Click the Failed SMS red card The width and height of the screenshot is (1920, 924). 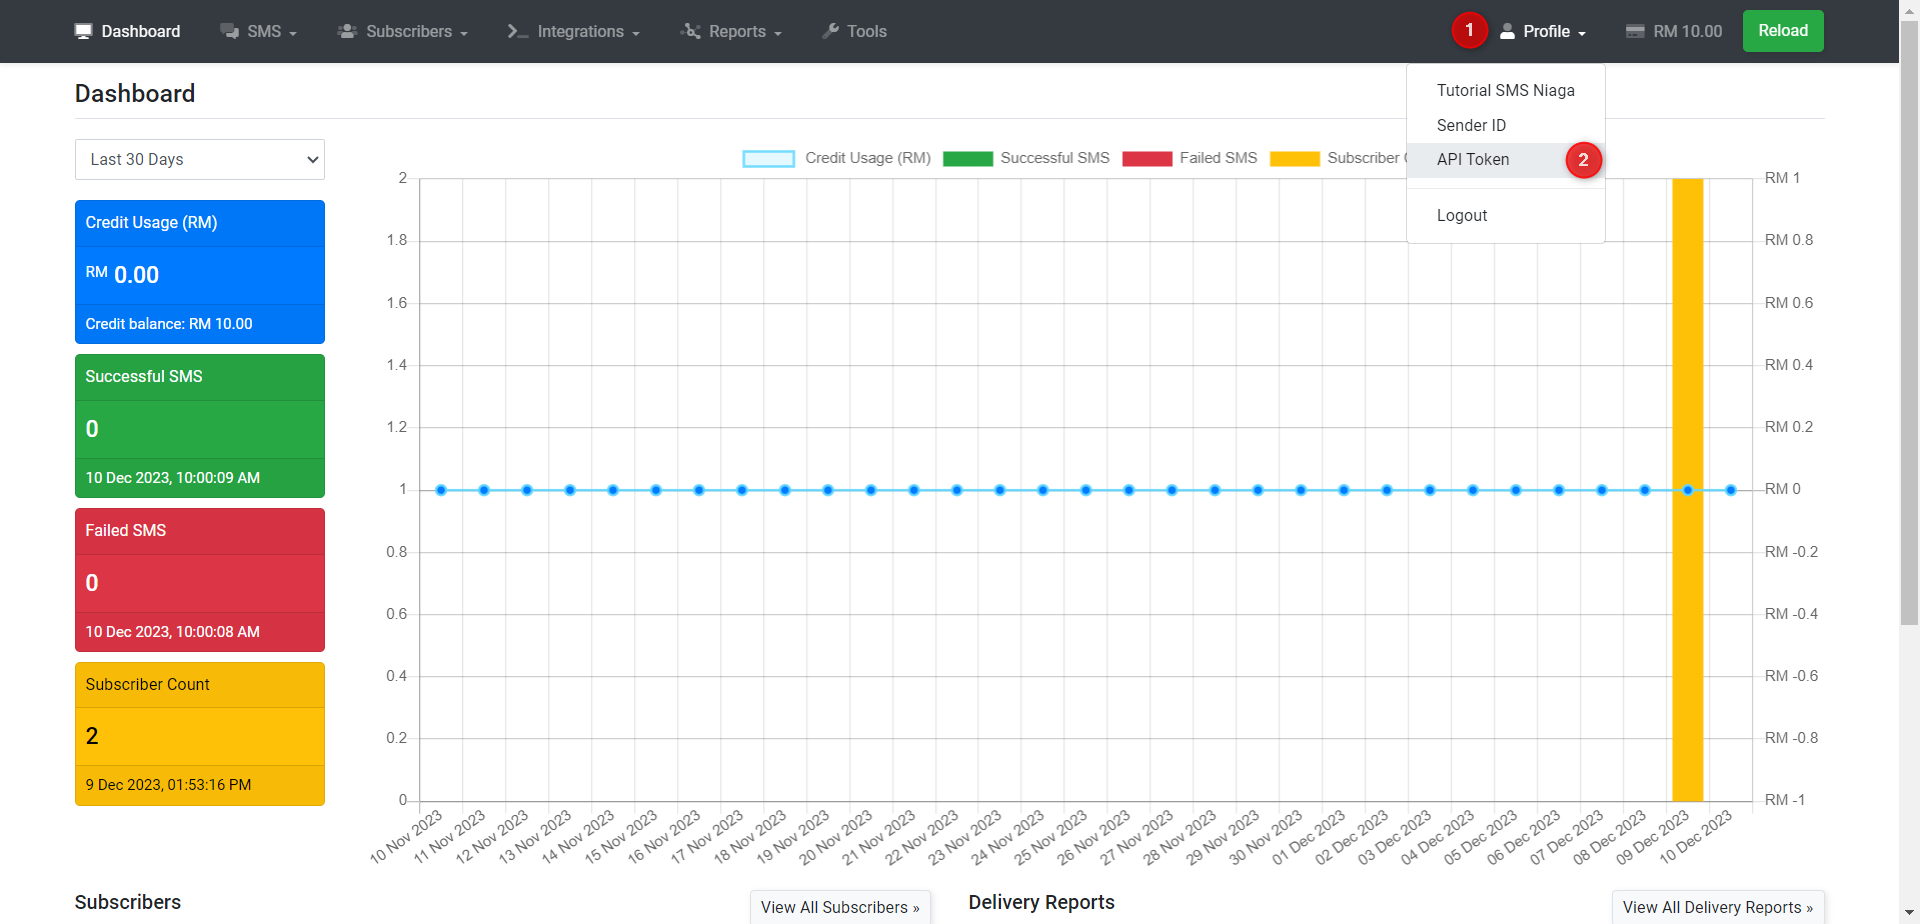tap(200, 580)
